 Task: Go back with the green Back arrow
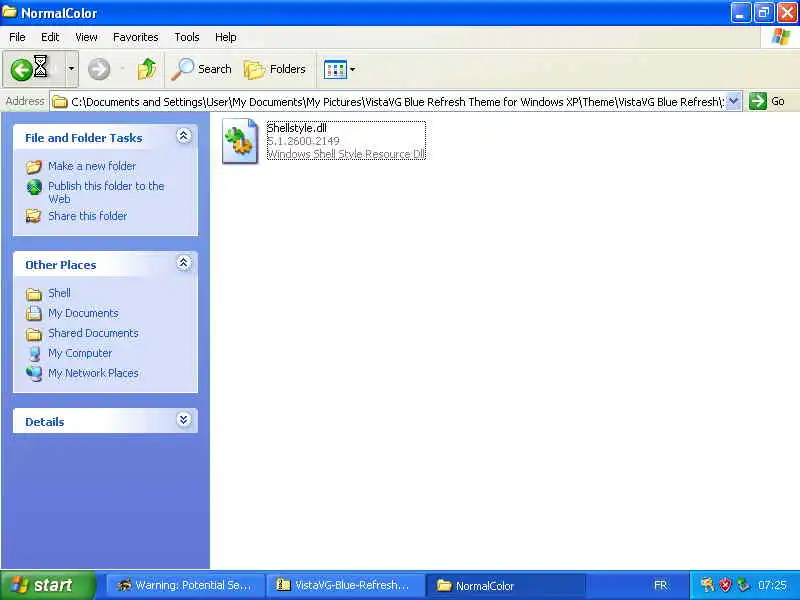(21, 69)
